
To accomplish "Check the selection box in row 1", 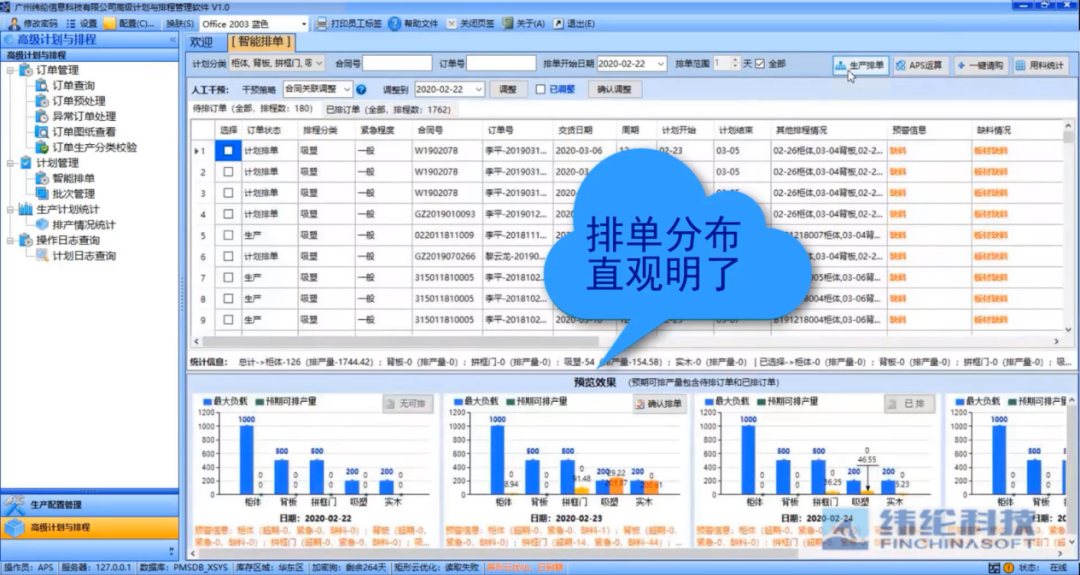I will 228,151.
